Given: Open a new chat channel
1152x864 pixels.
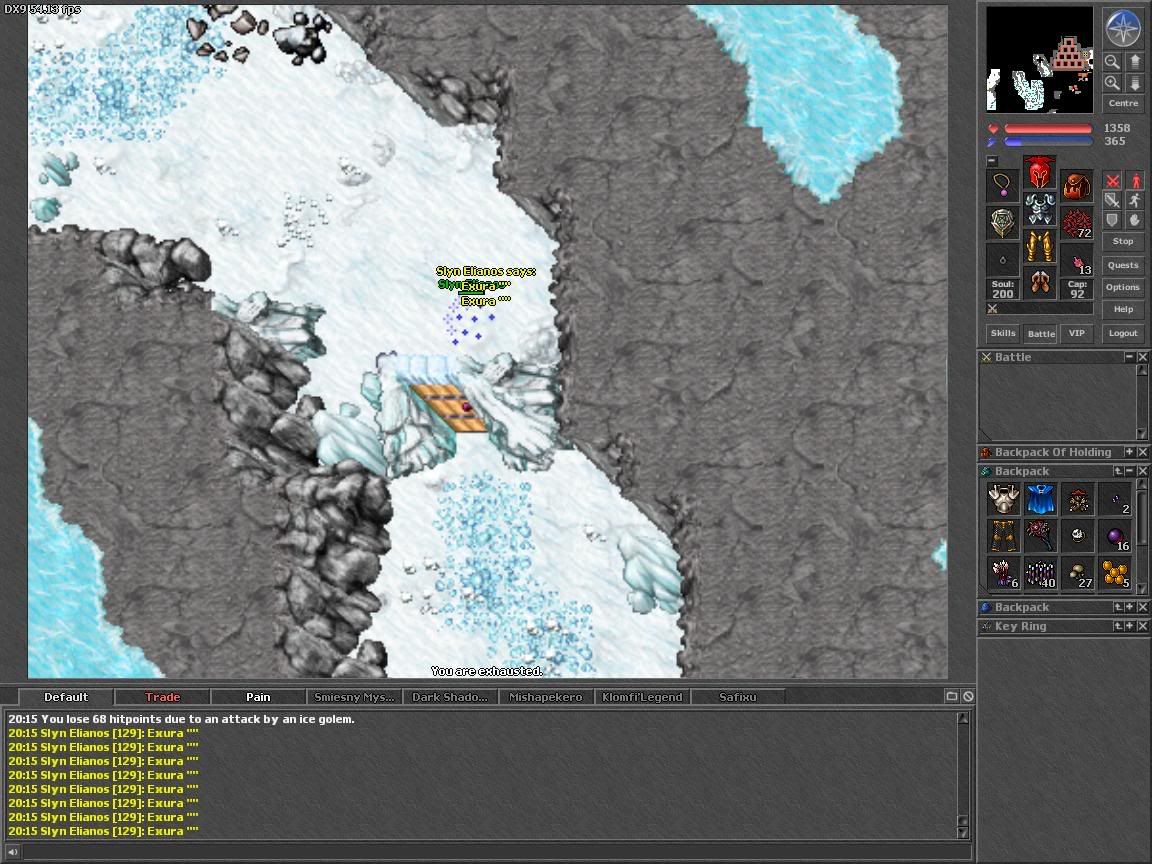Looking at the screenshot, I should tap(951, 696).
